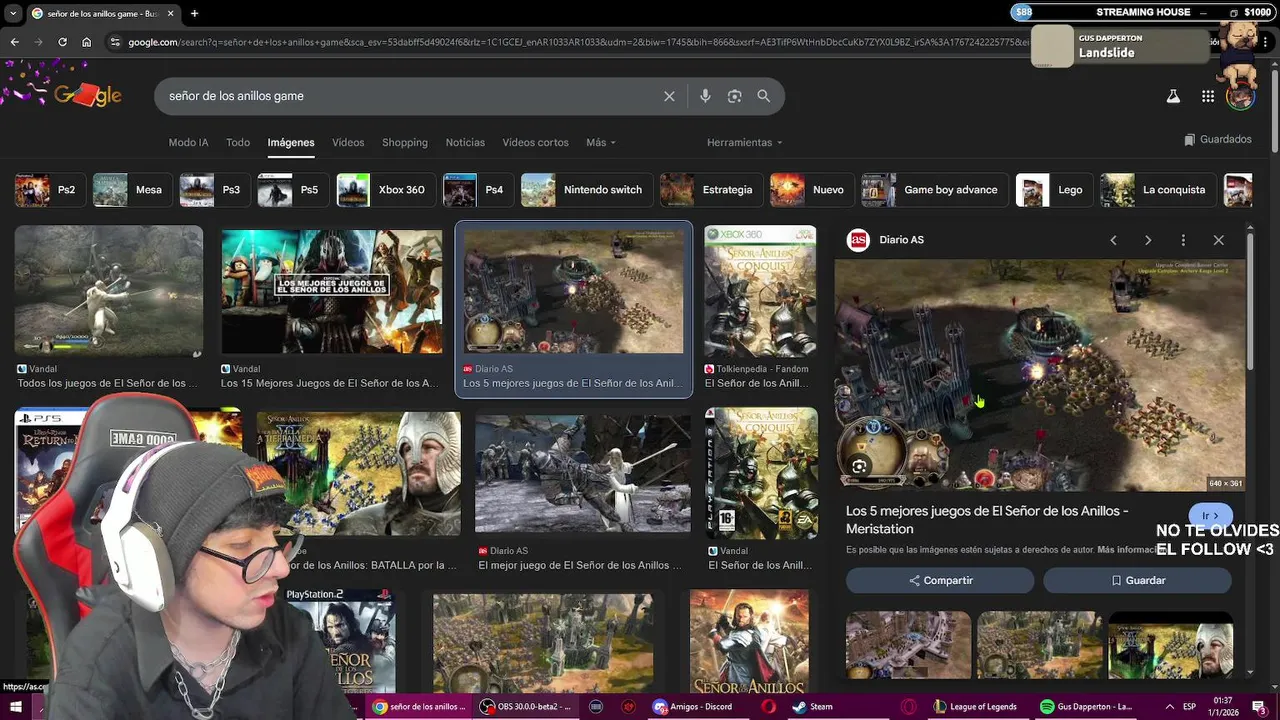The image size is (1280, 720).
Task: Open the Google apps grid
Action: [x=1208, y=96]
